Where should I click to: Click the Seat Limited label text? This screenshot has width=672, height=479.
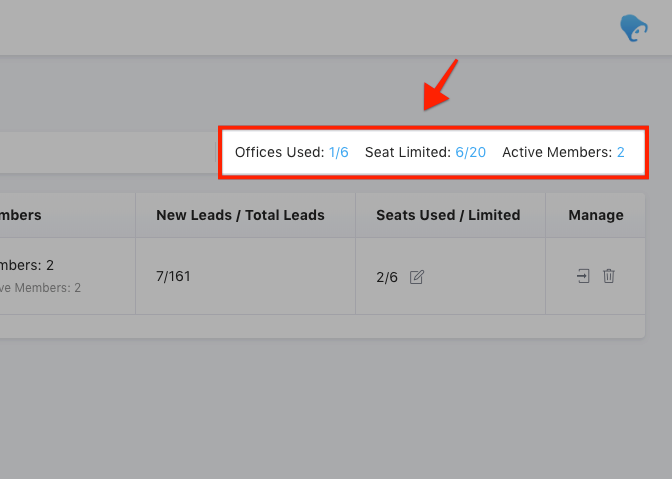point(408,152)
